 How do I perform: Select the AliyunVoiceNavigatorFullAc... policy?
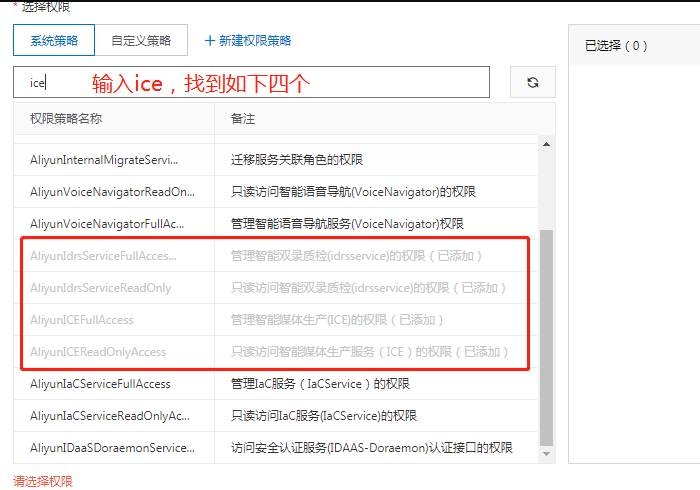(275, 224)
